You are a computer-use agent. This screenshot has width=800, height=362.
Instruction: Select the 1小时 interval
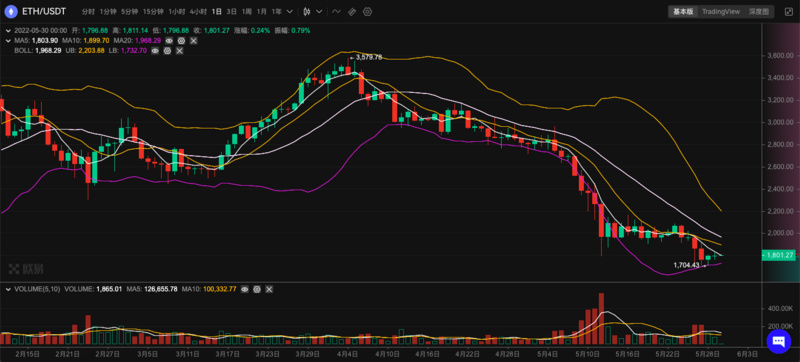click(177, 11)
